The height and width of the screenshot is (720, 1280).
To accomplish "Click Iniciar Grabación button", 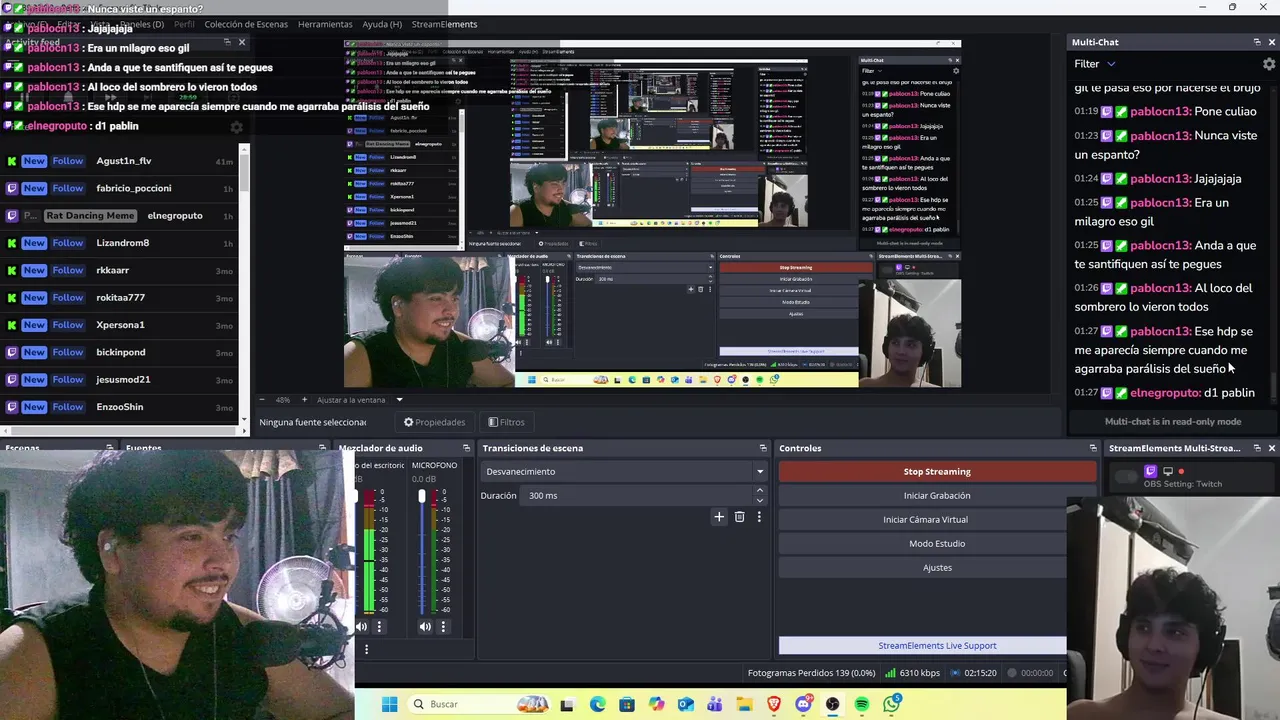I will pos(937,496).
